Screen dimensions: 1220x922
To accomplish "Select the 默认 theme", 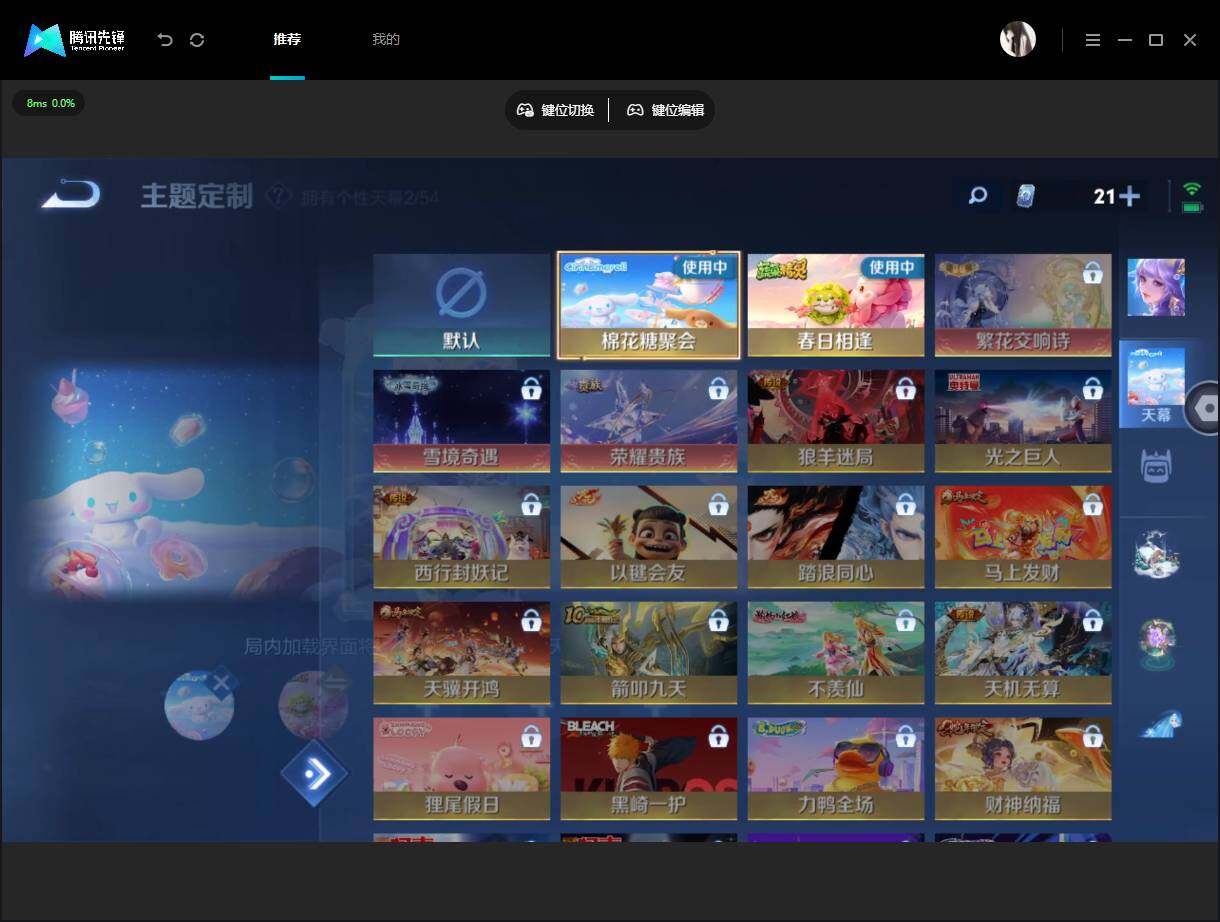I will tap(462, 305).
